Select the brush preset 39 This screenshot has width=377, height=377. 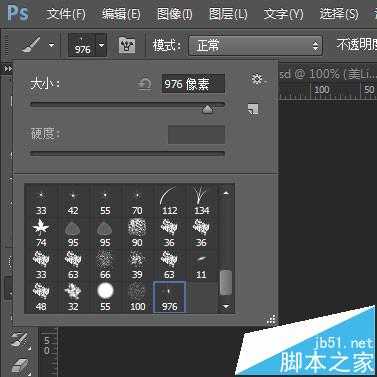click(137, 266)
